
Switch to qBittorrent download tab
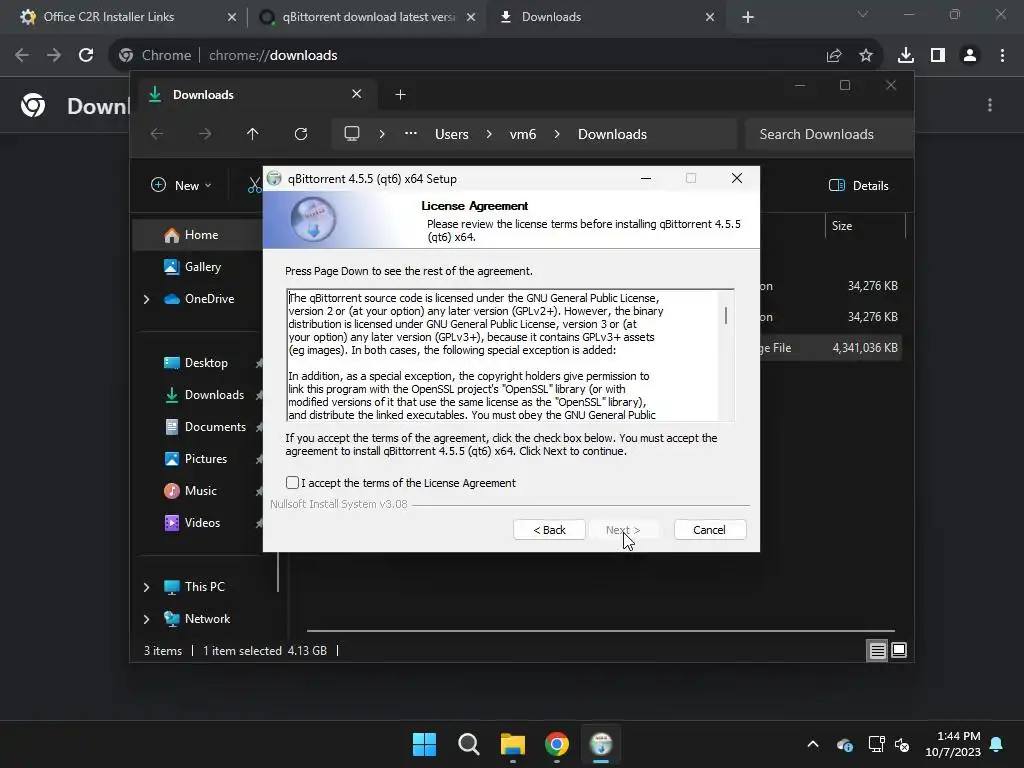coord(368,17)
